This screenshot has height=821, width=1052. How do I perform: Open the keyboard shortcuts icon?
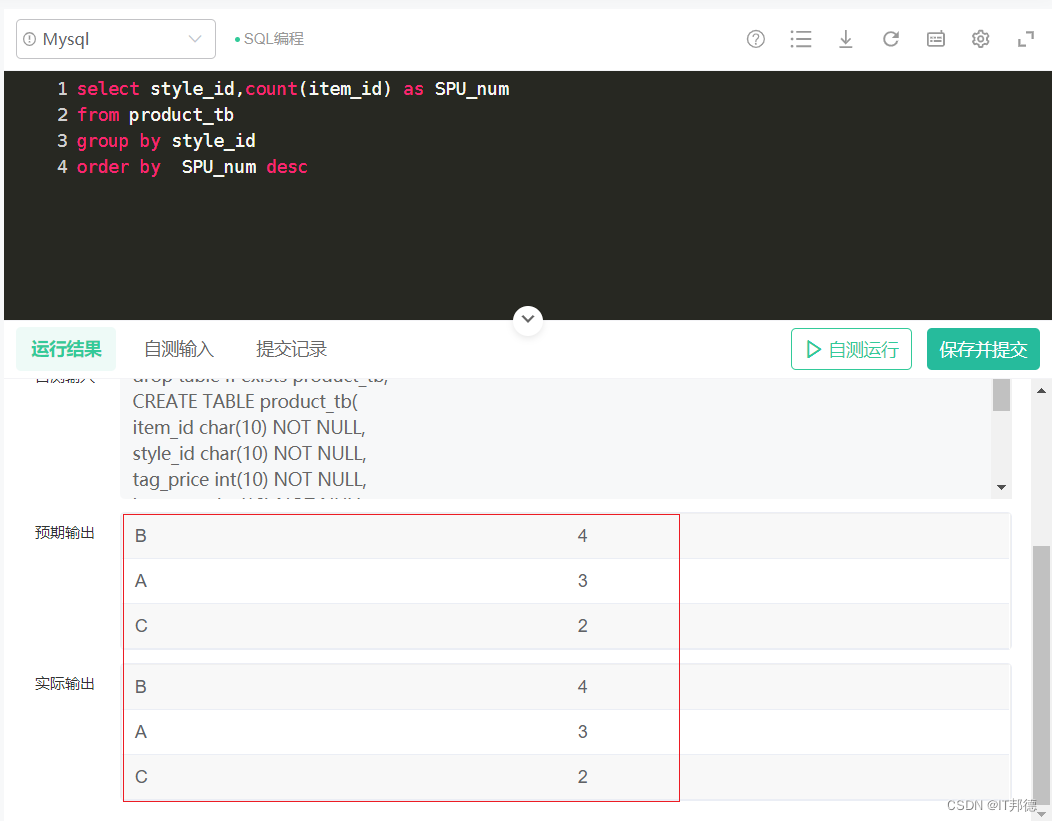935,39
